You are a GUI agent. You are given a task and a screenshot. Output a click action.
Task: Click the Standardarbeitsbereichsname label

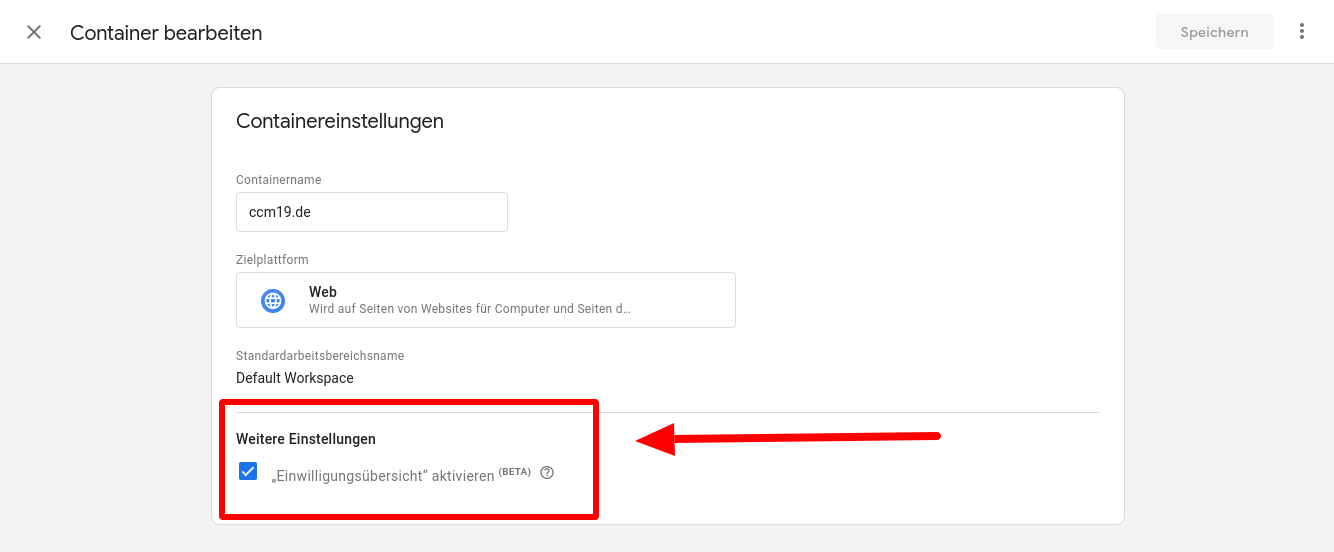319,356
